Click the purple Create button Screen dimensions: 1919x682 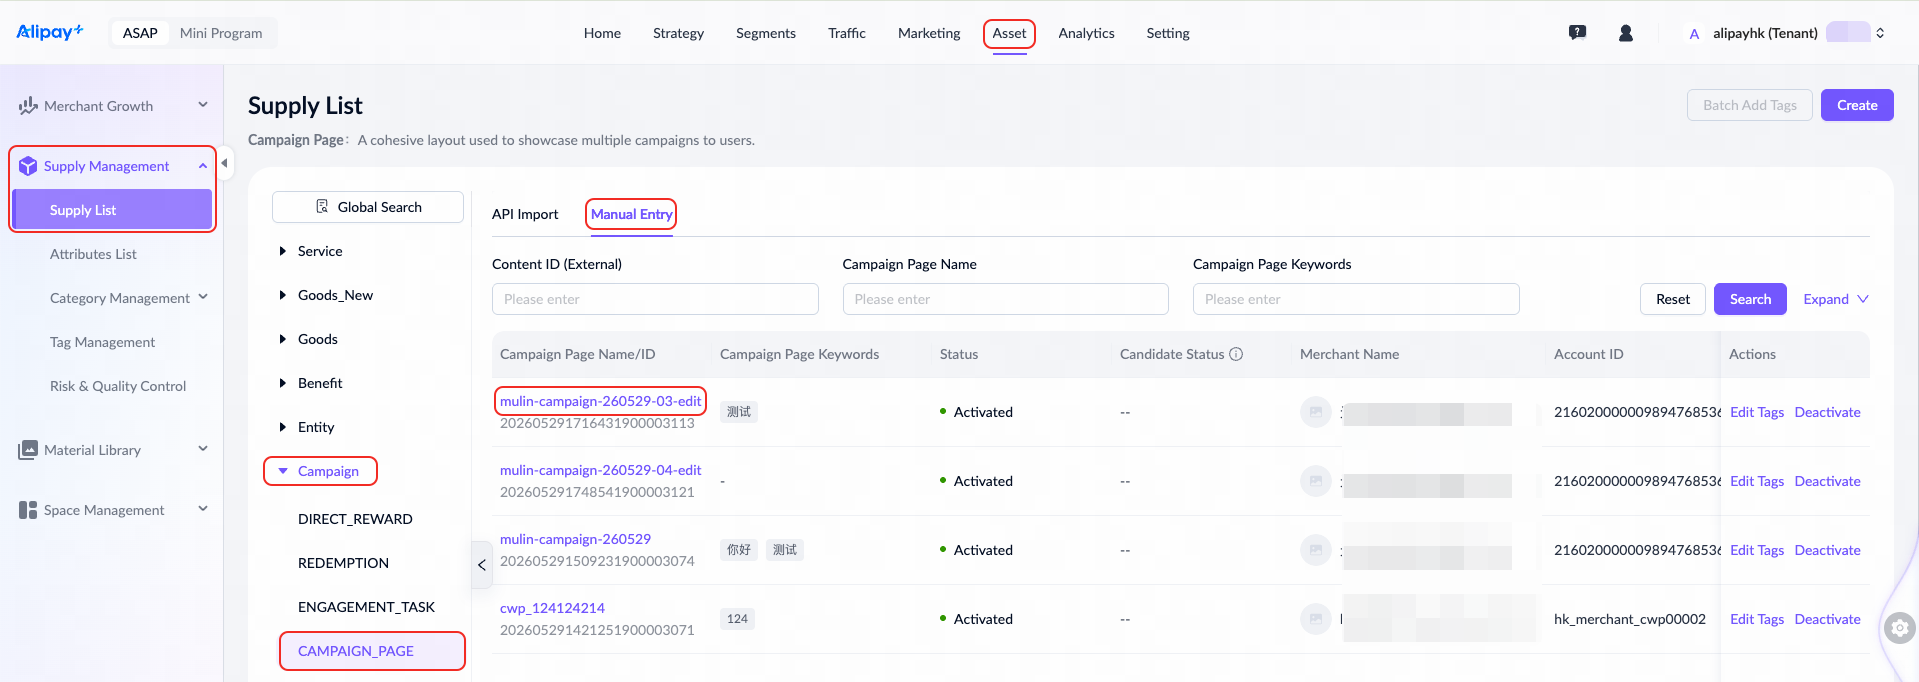coord(1857,105)
